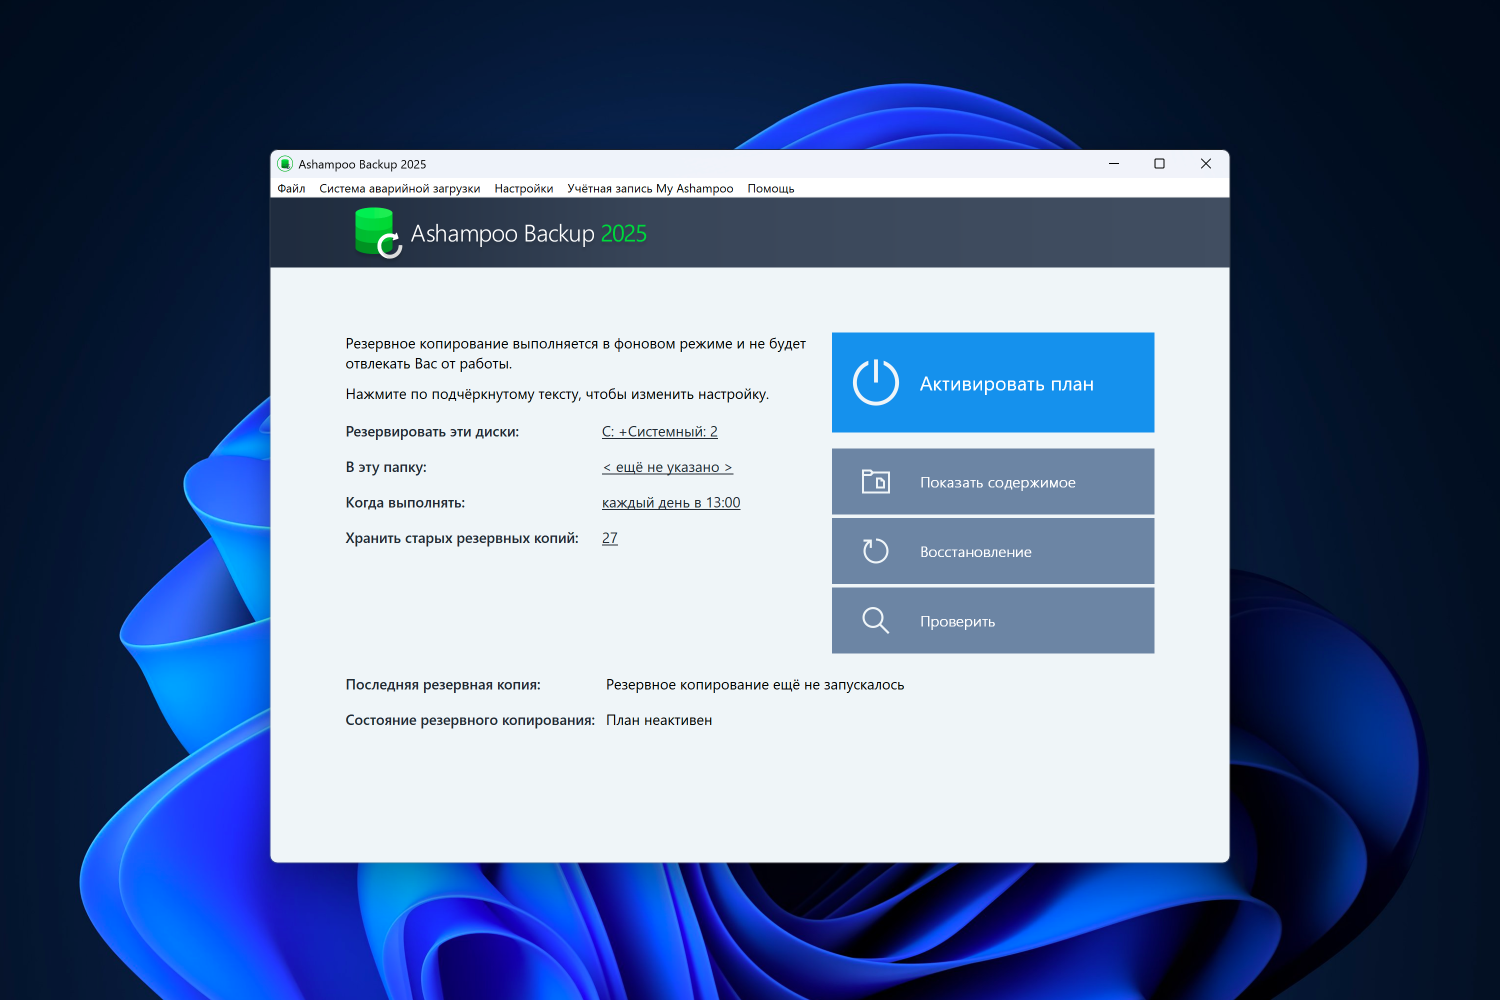Click the Резервировать эти диски label

pos(432,432)
